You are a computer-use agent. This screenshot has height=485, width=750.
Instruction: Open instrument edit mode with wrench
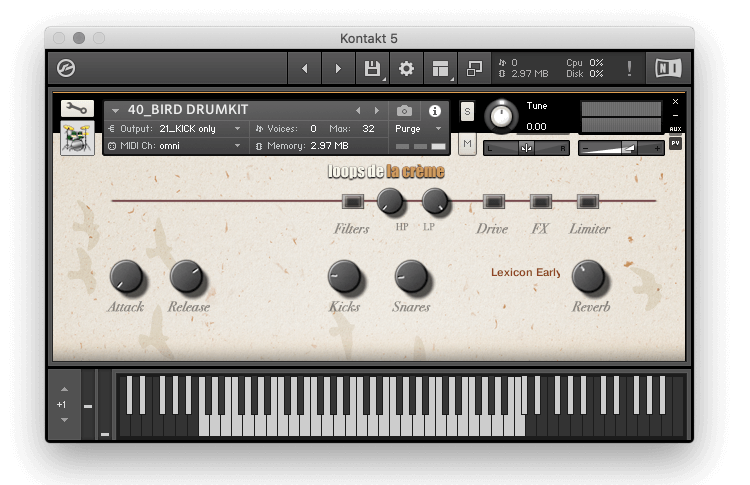(77, 109)
